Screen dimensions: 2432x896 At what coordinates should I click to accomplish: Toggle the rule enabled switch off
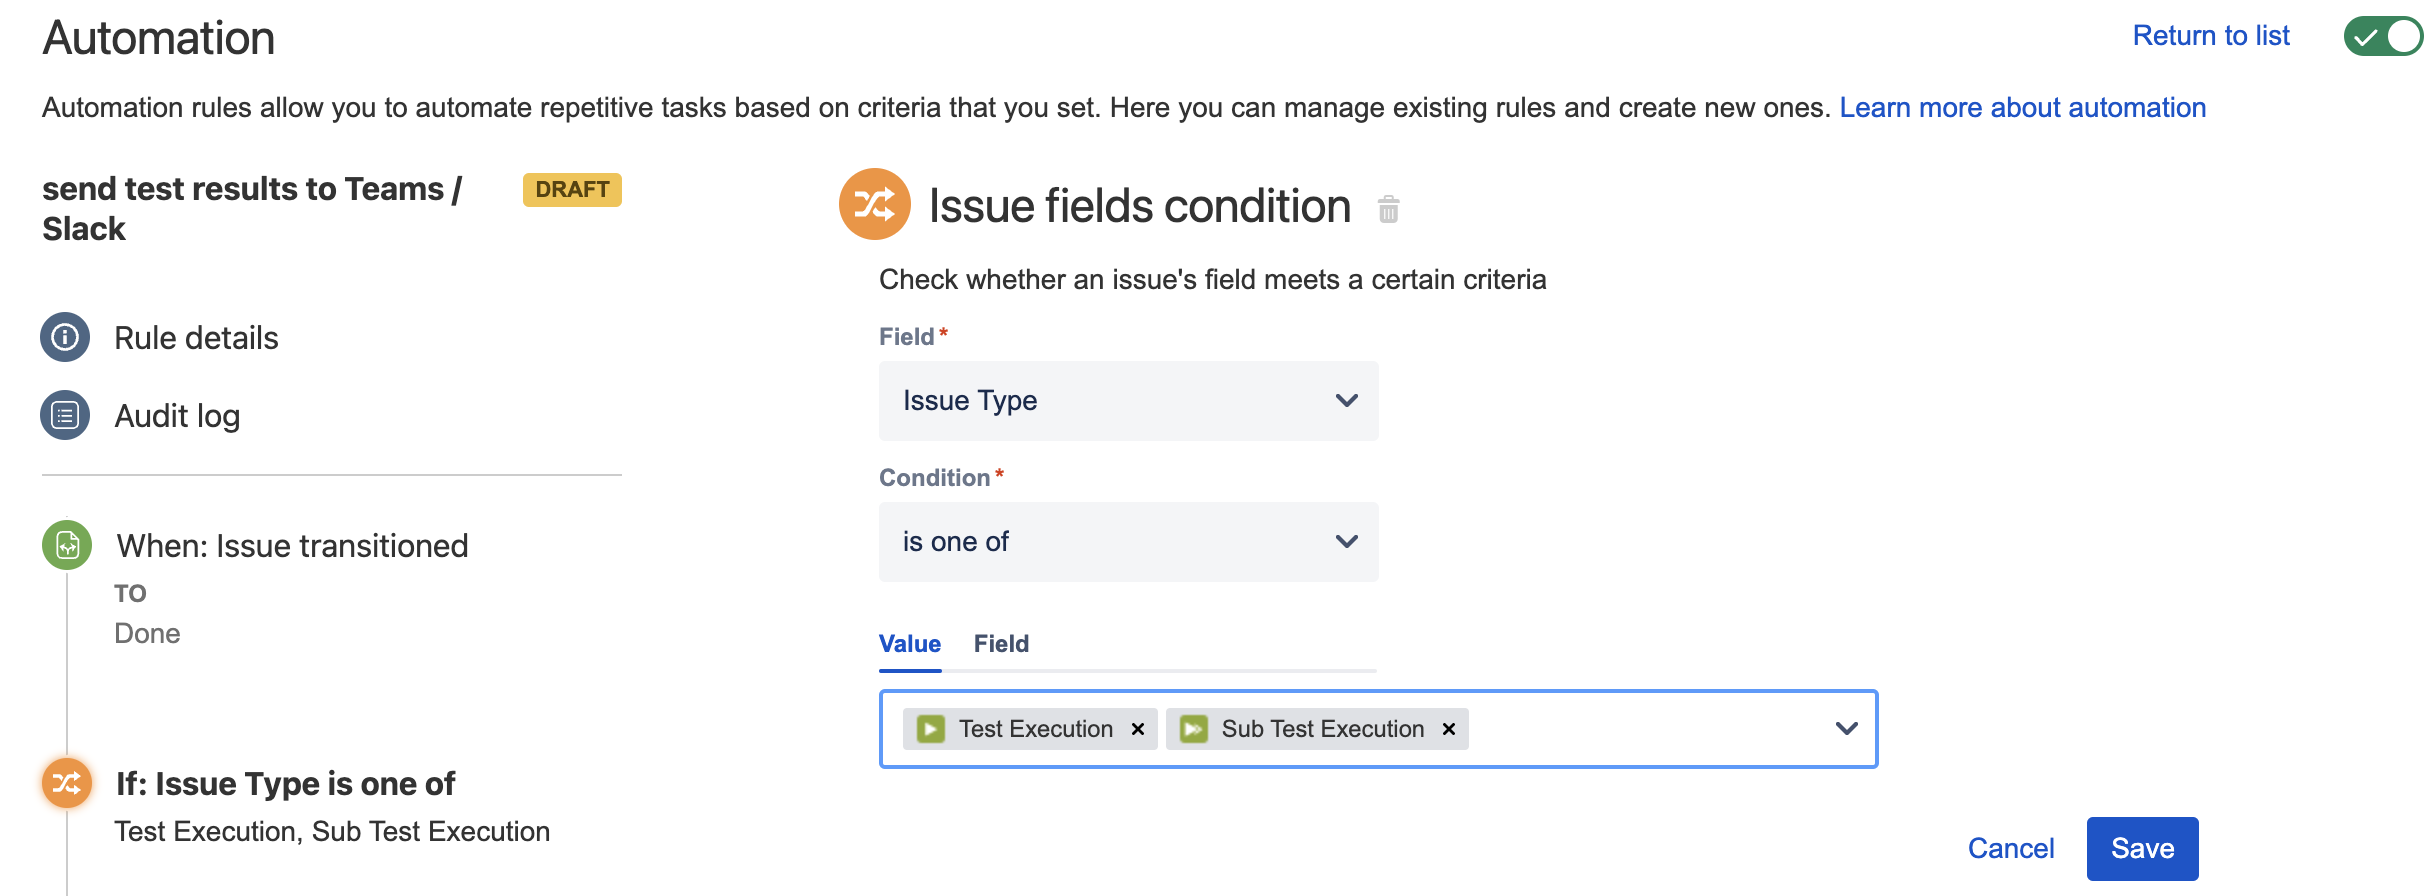click(x=2384, y=37)
